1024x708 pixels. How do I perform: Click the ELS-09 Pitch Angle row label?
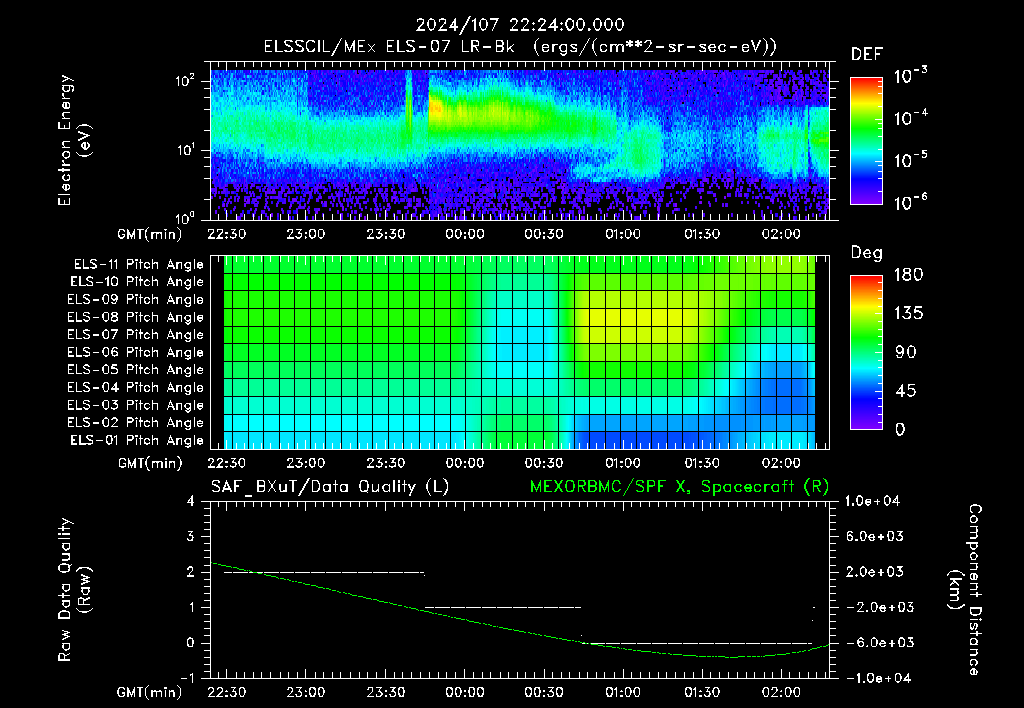135,300
